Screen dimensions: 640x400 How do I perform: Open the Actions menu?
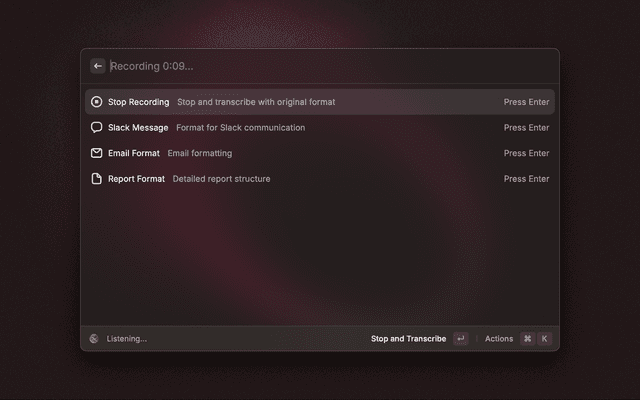pos(499,339)
